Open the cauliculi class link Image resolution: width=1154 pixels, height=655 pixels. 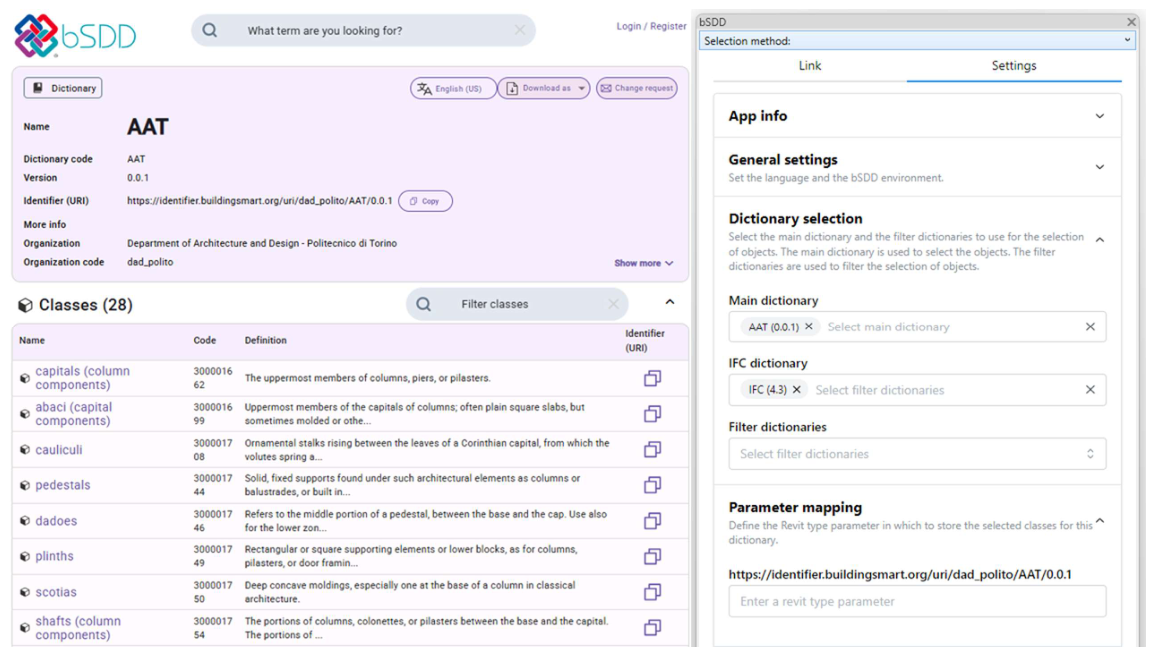pyautogui.click(x=59, y=450)
